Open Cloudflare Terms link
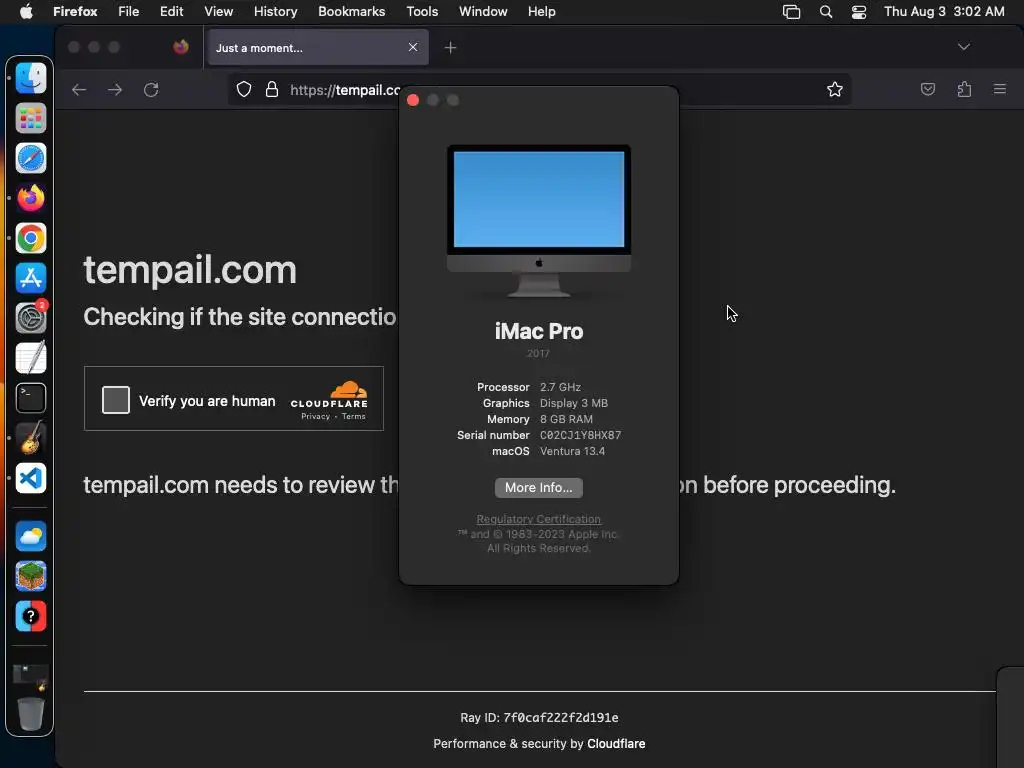The height and width of the screenshot is (768, 1024). (353, 417)
